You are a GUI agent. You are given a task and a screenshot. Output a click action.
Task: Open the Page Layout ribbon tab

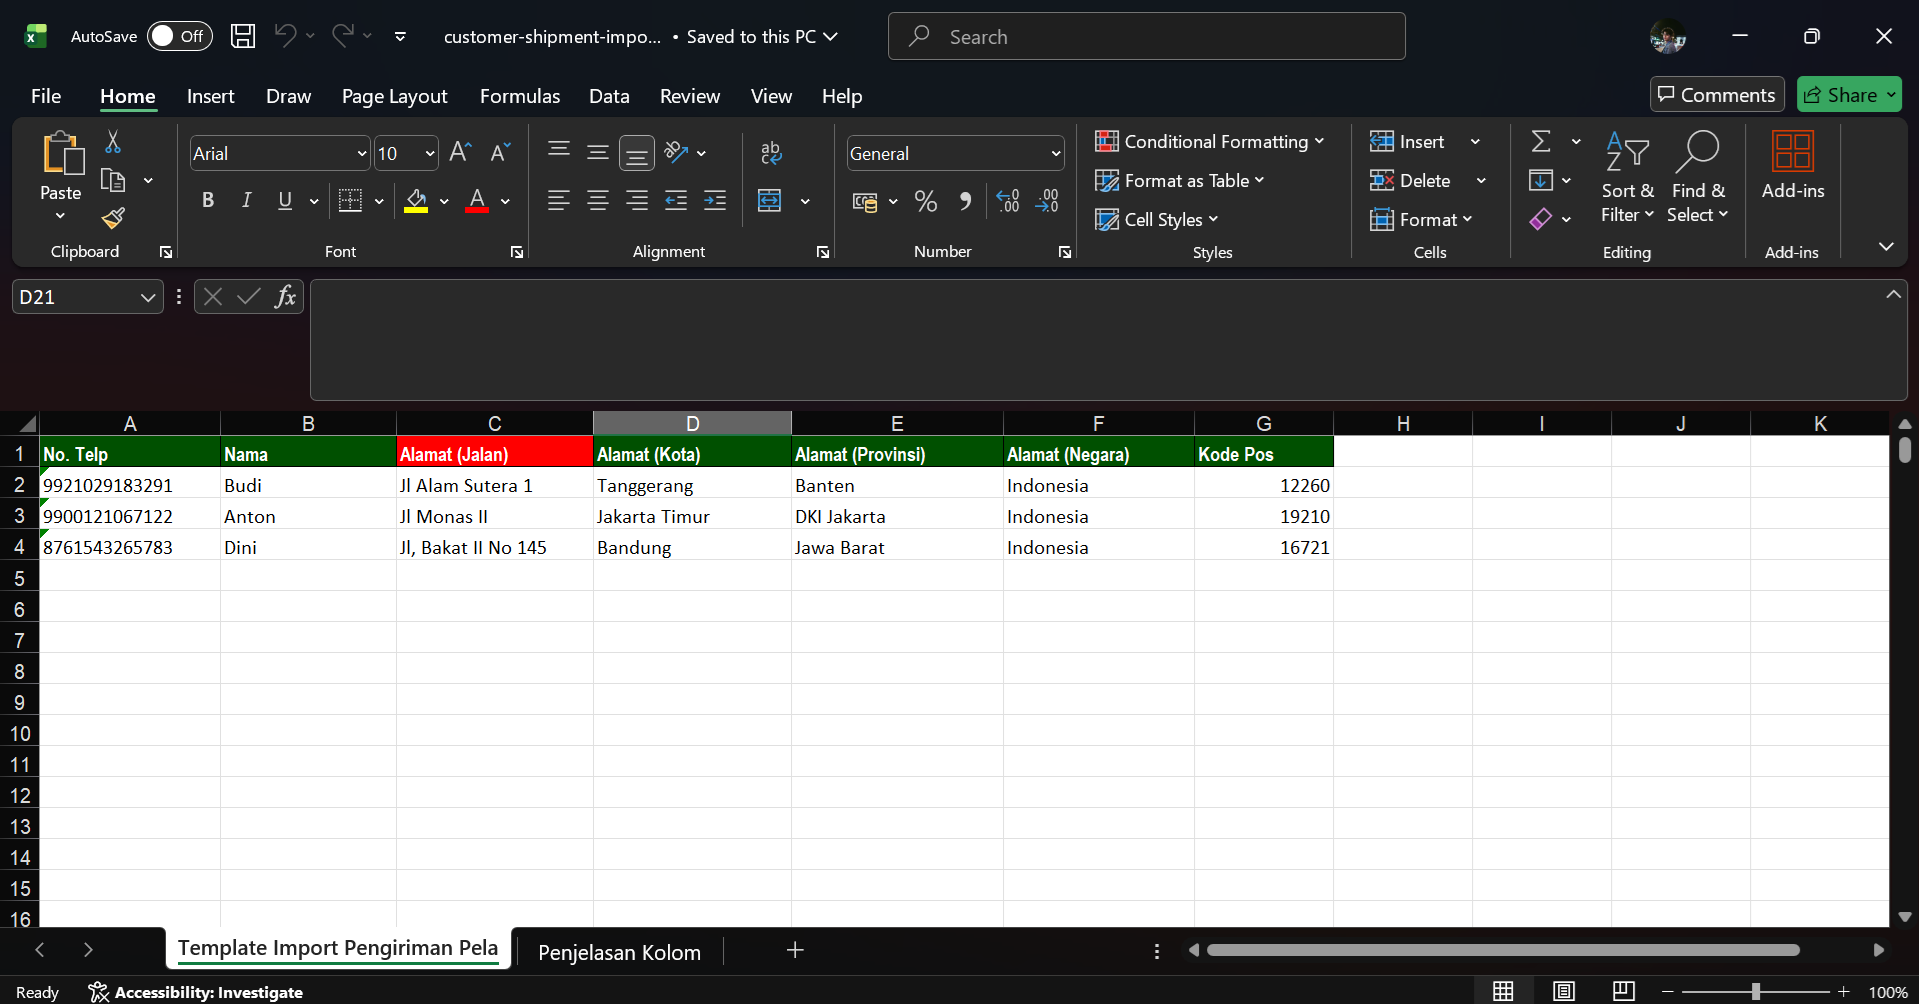point(394,96)
